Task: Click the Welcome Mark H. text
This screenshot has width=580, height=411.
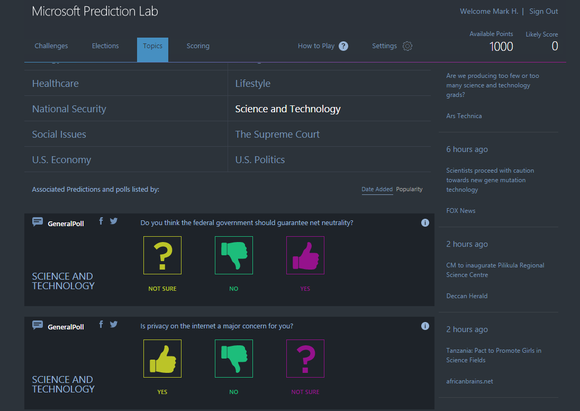Action: coord(489,11)
